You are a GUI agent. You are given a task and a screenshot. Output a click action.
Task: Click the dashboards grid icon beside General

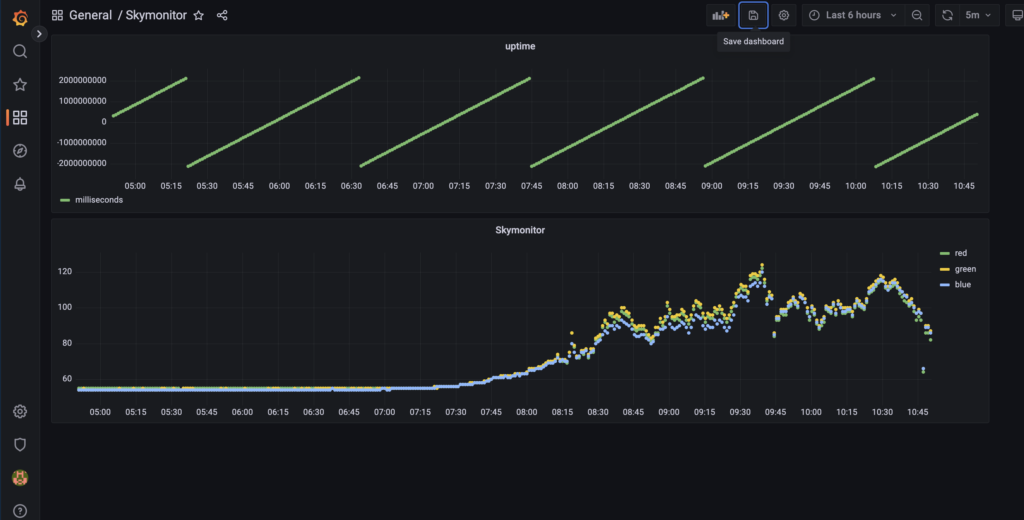(x=57, y=15)
